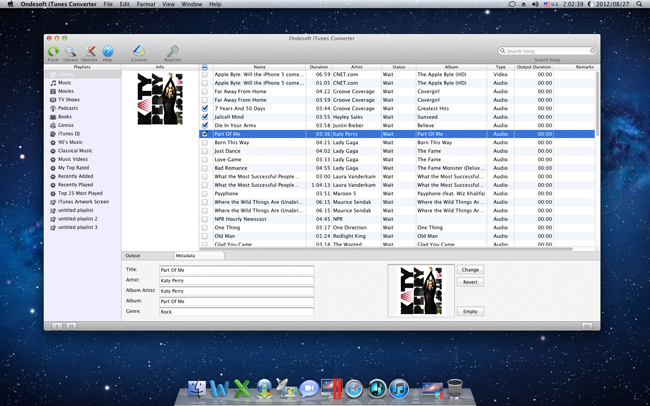Select Podcasts in the playlists sidebar
650x406 pixels.
[68, 108]
